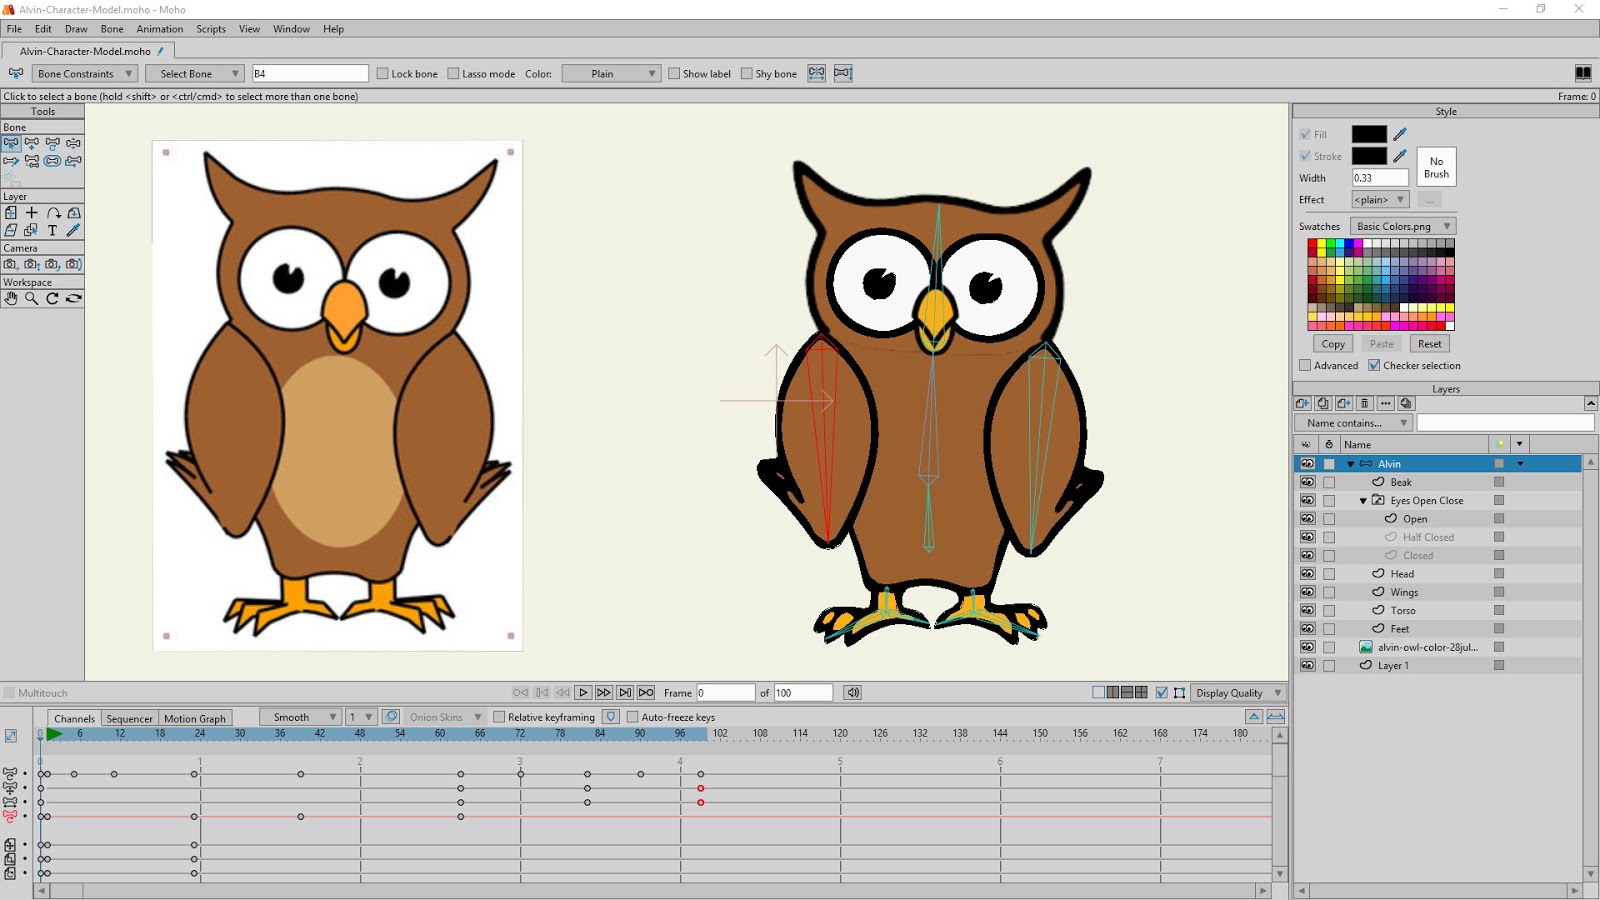Toggle visibility of the Wings layer

point(1307,592)
